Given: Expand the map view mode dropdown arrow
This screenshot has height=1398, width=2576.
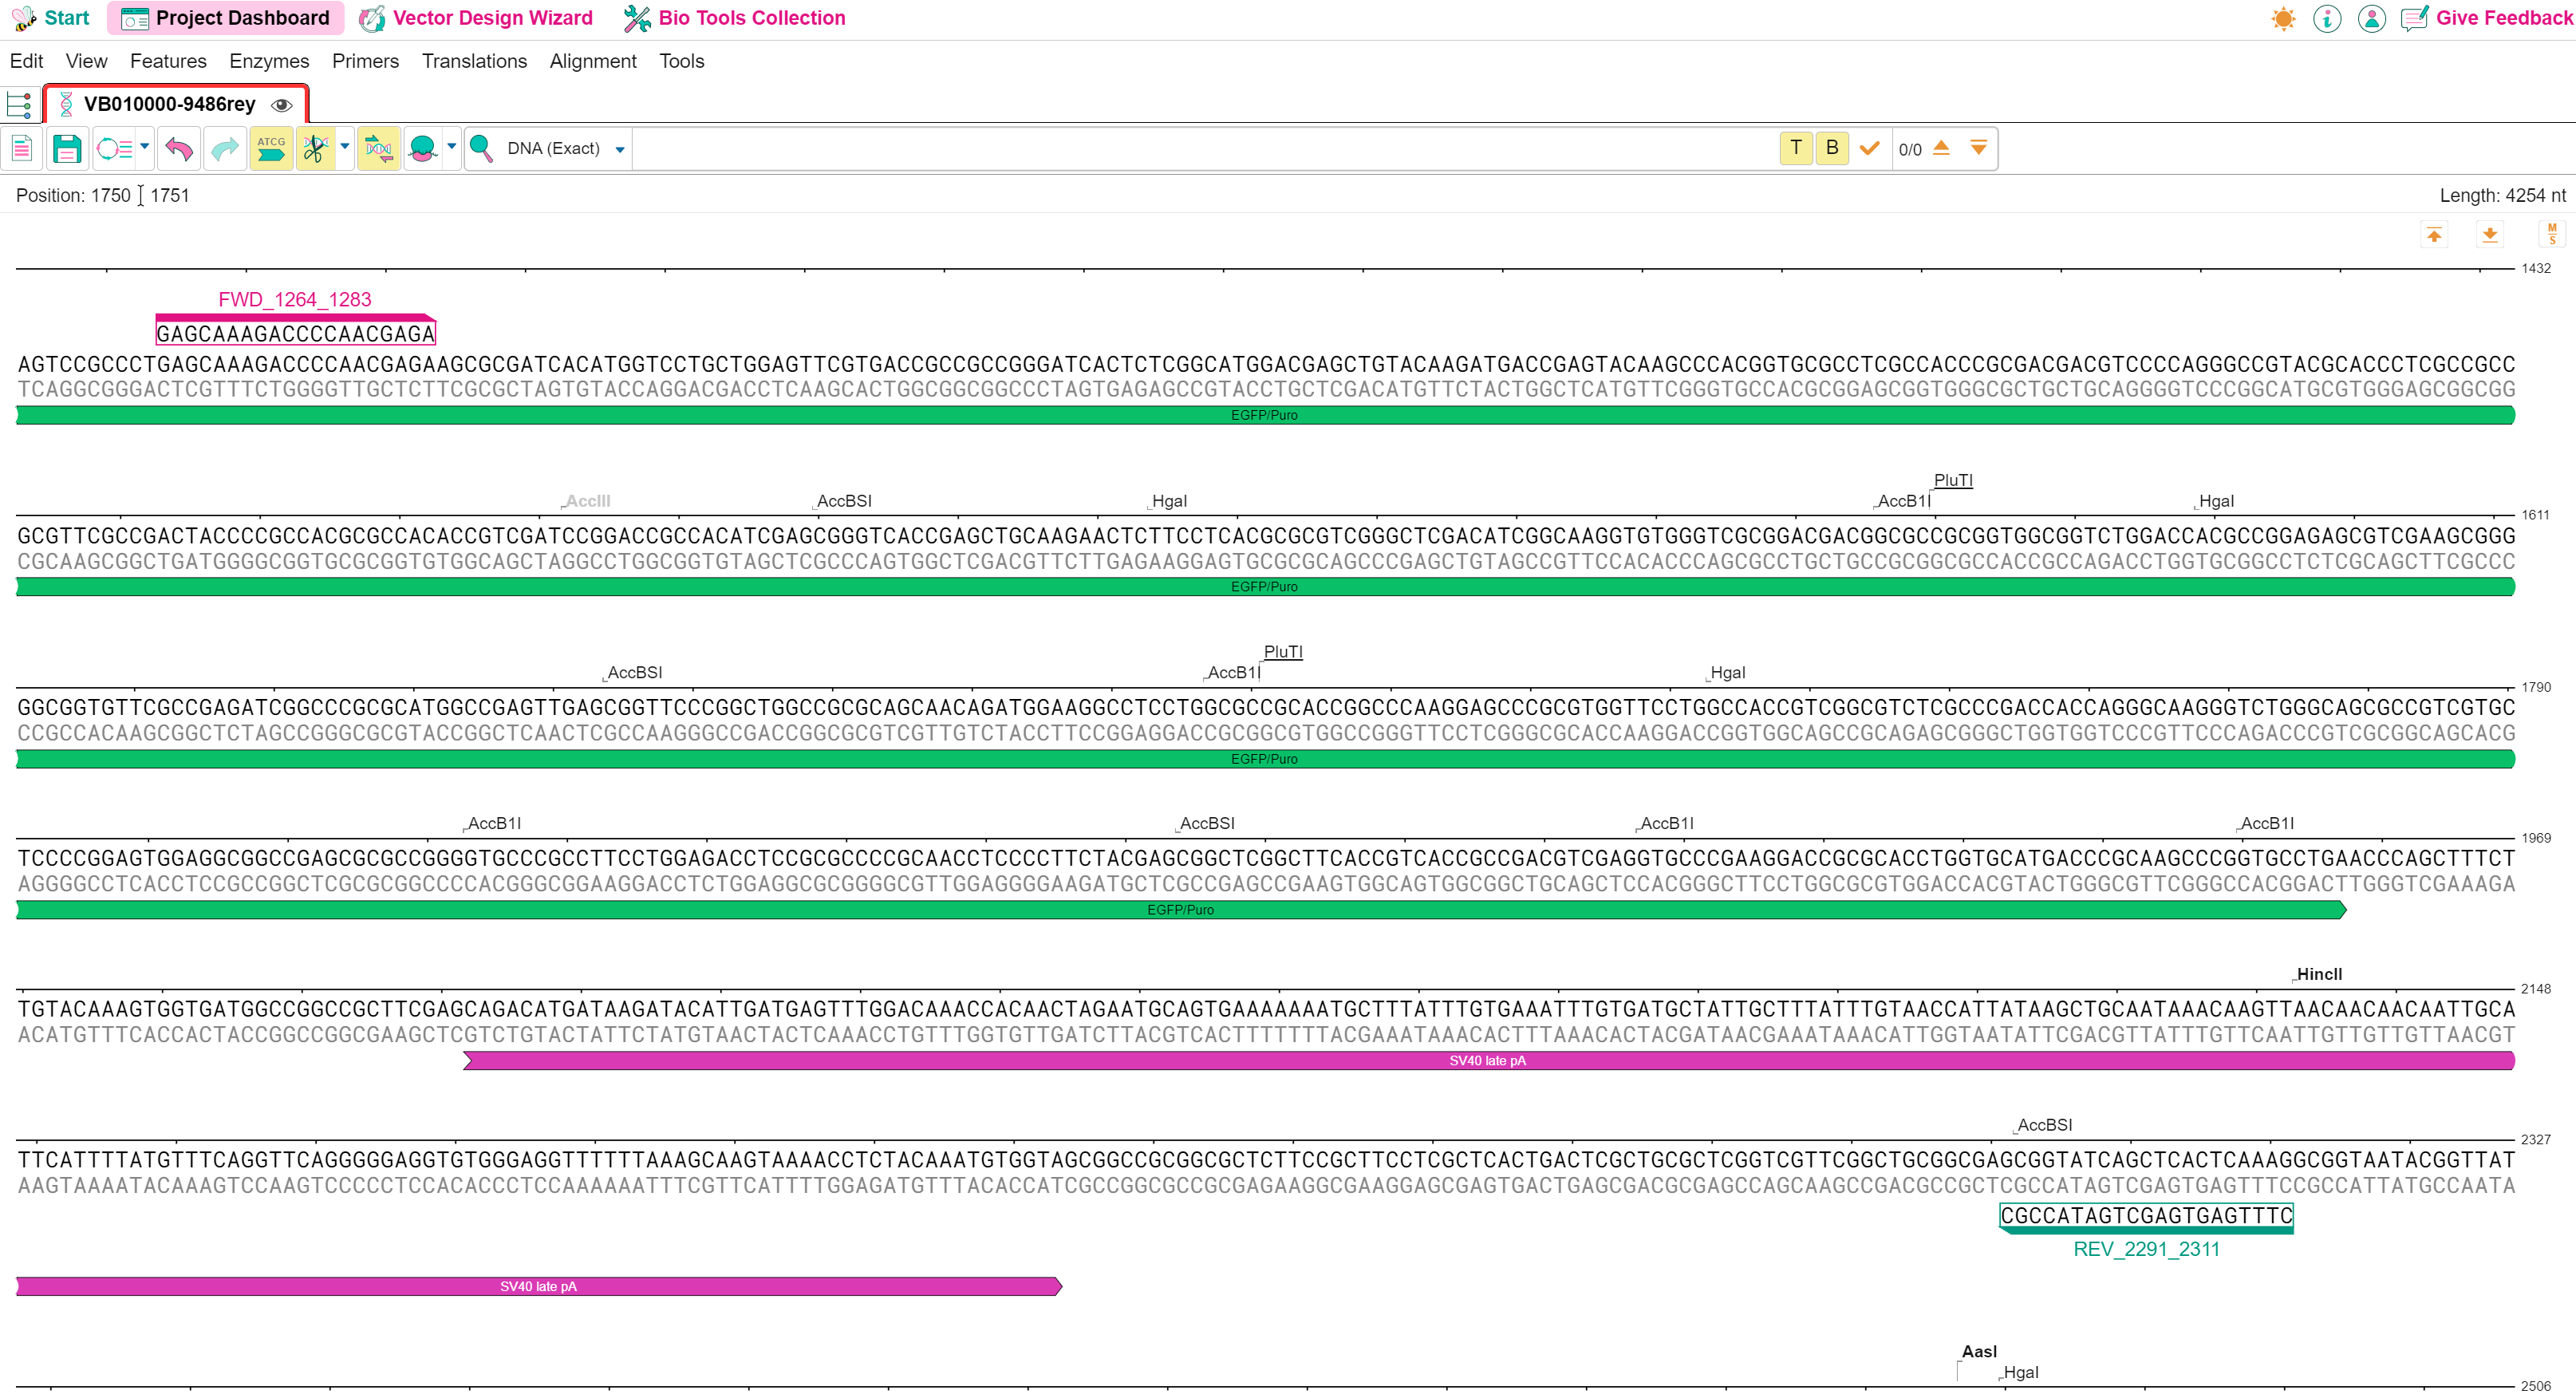Looking at the screenshot, I should pos(145,147).
